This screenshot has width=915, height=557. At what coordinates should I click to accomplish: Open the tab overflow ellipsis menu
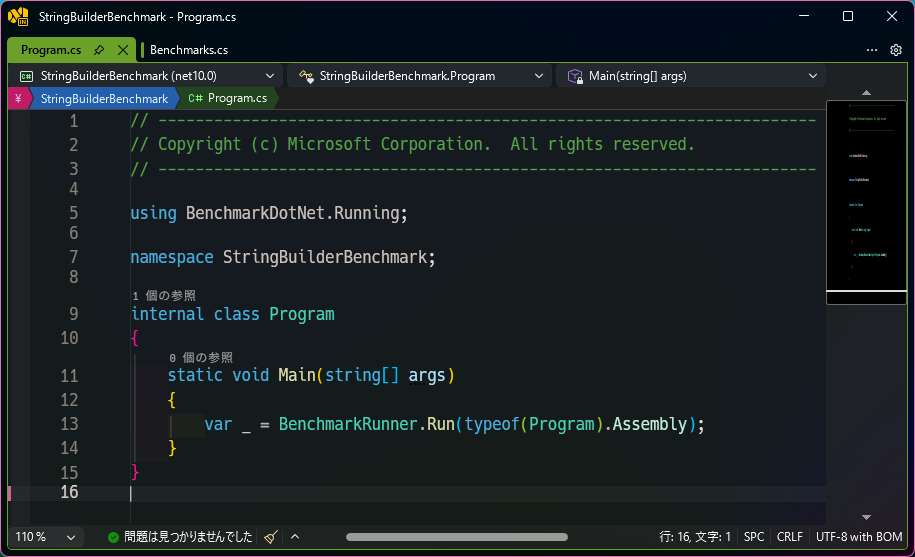point(872,50)
